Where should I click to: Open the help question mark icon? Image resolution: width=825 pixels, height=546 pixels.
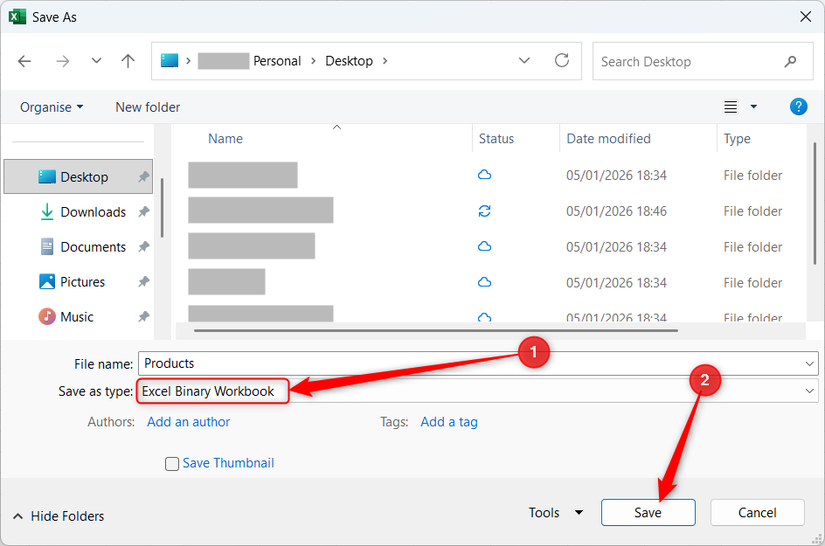coord(798,107)
